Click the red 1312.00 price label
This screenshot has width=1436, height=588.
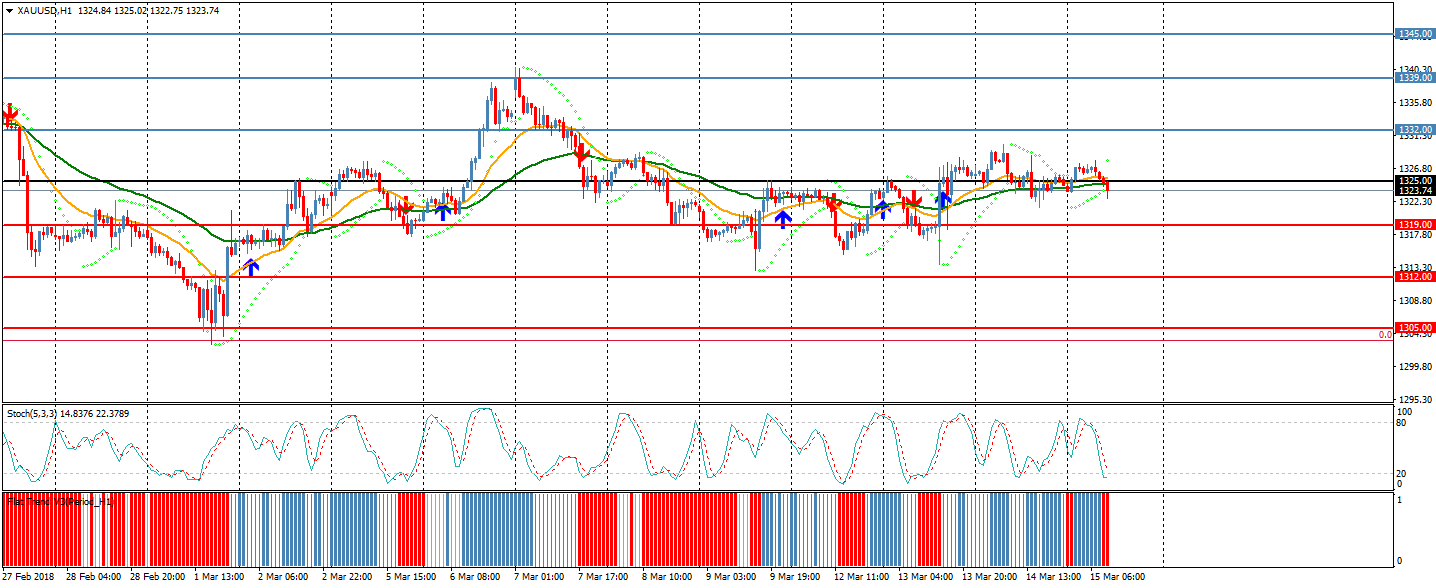tap(1415, 276)
